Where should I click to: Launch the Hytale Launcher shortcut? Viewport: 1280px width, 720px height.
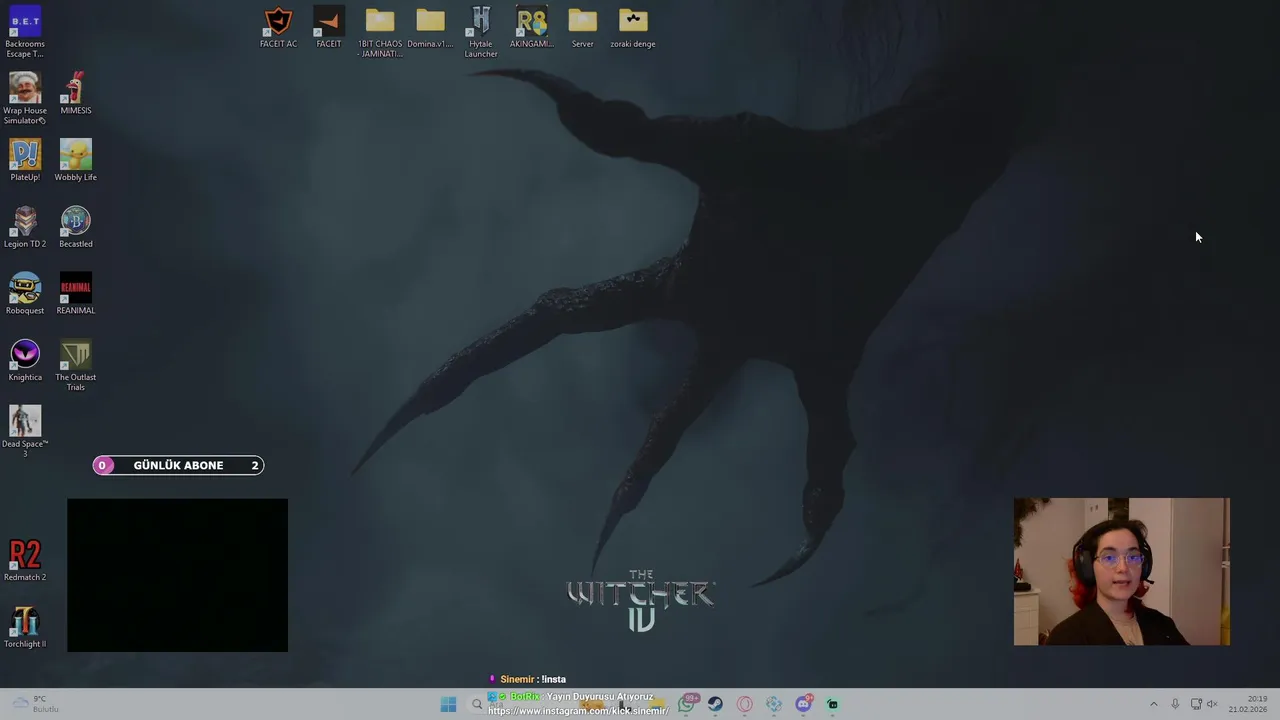tap(481, 32)
